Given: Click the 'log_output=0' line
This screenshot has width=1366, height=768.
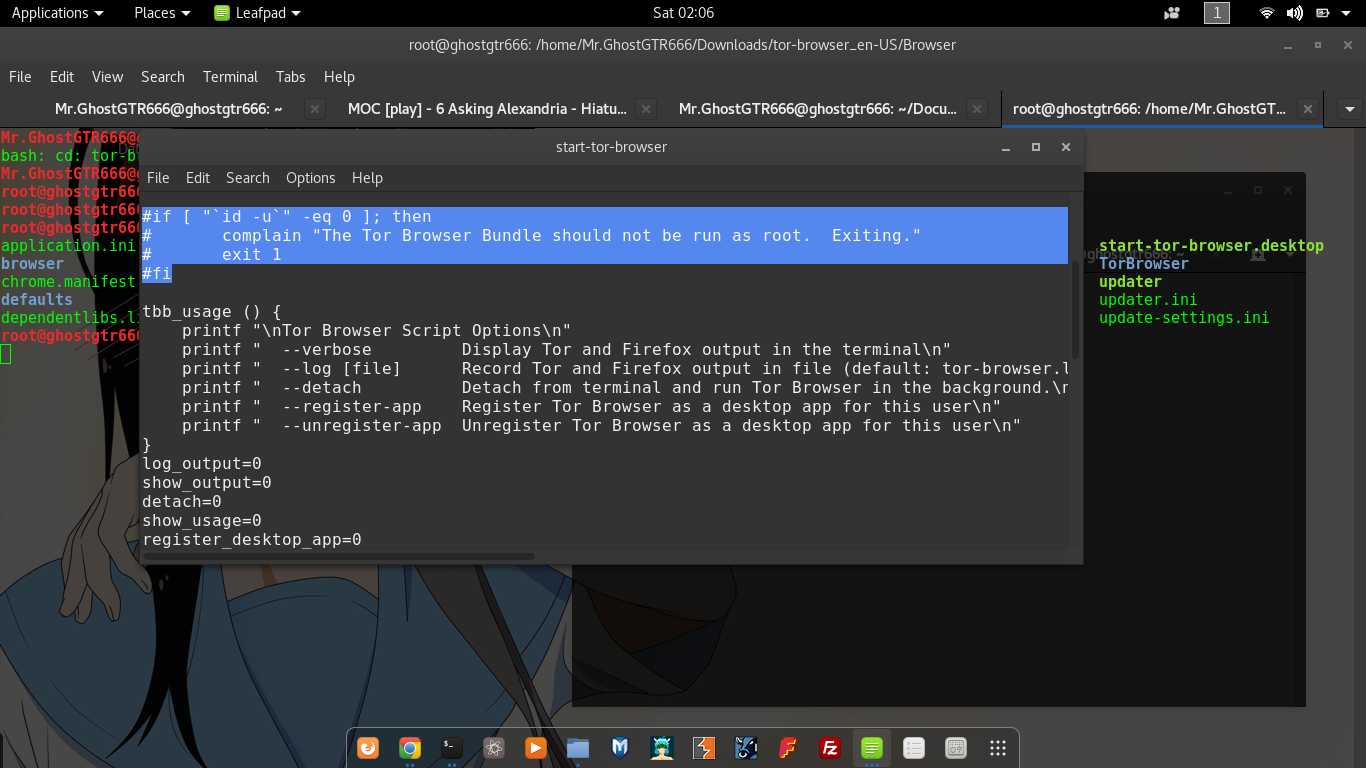Looking at the screenshot, I should click(x=202, y=464).
